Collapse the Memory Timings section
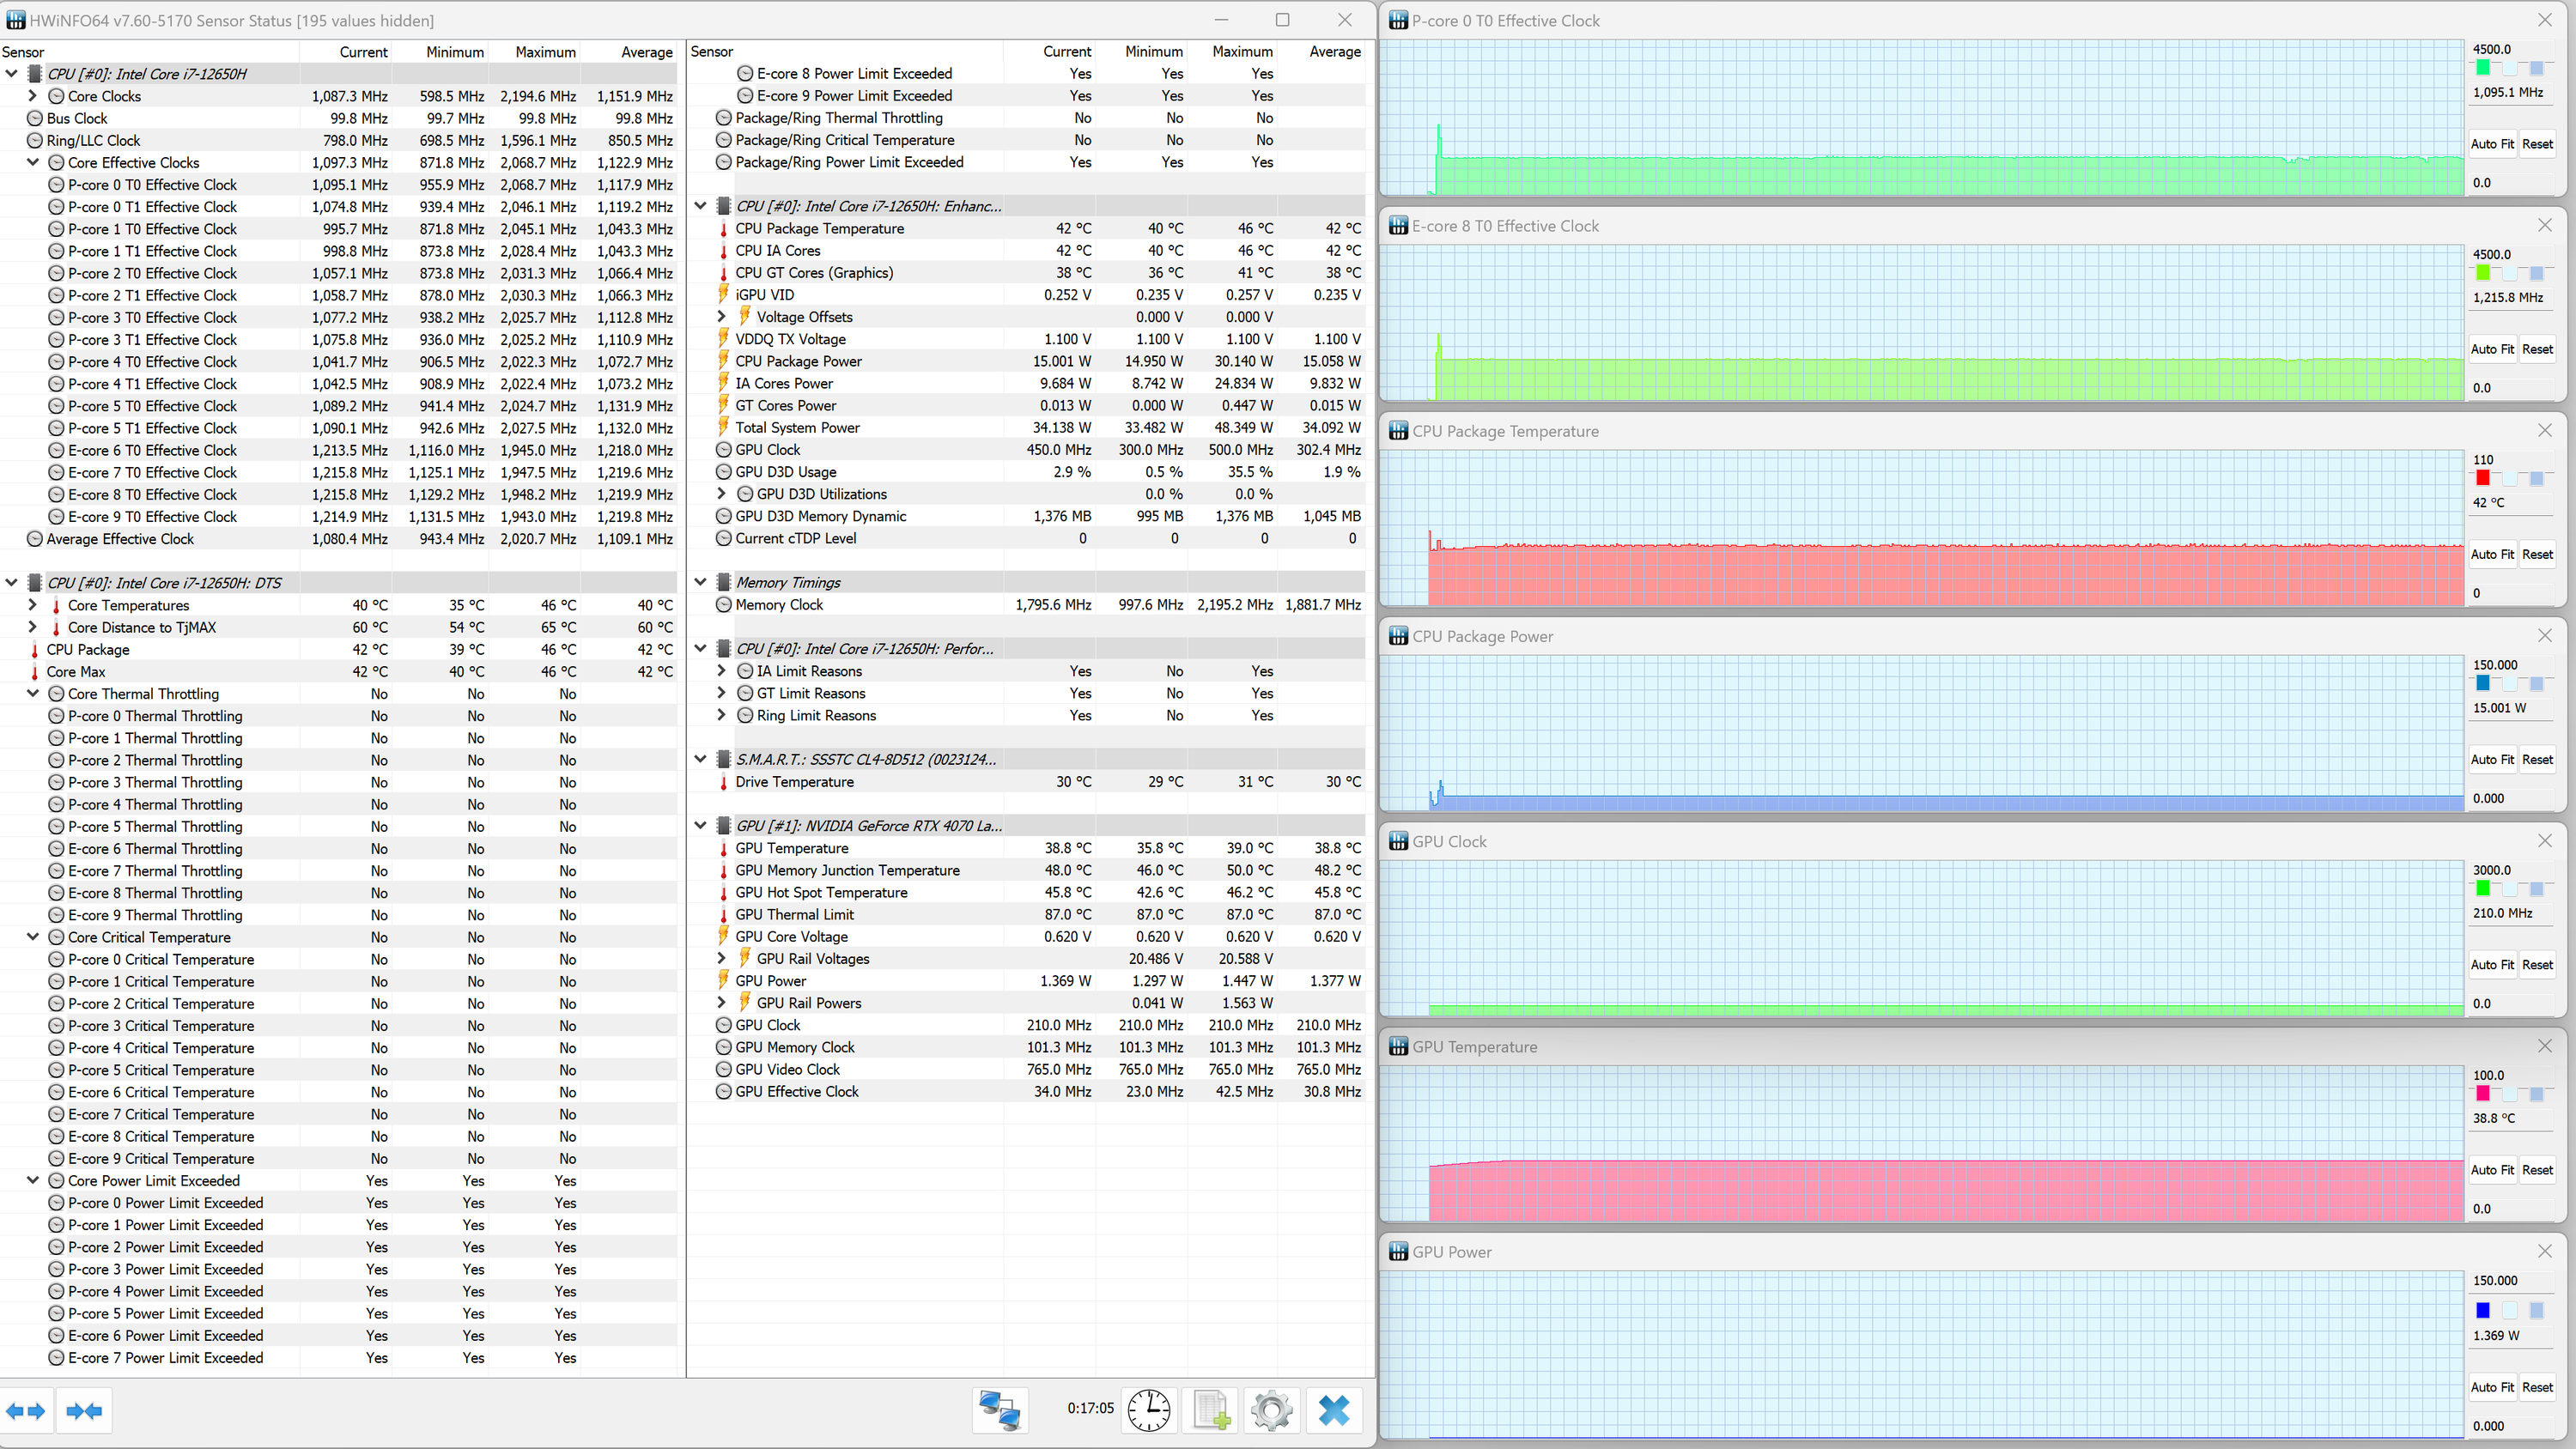2576x1449 pixels. (700, 582)
